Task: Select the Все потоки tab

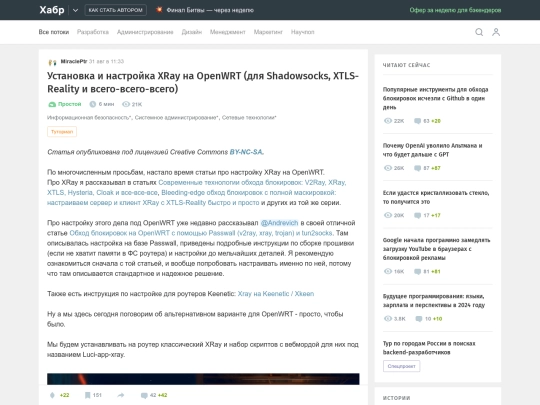Action: pos(54,32)
